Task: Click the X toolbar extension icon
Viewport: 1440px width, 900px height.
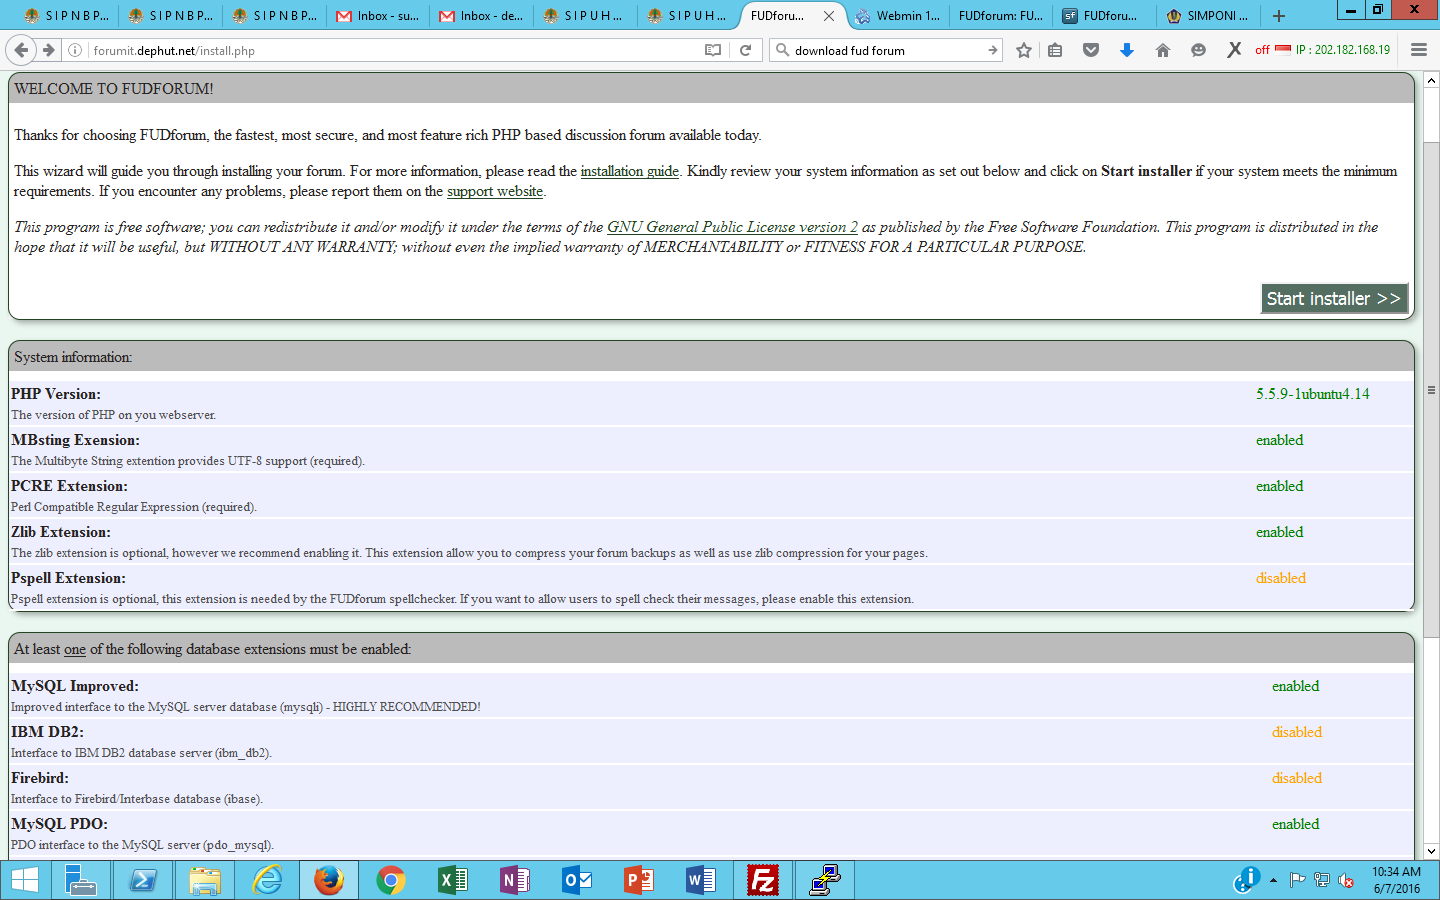Action: 1234,50
